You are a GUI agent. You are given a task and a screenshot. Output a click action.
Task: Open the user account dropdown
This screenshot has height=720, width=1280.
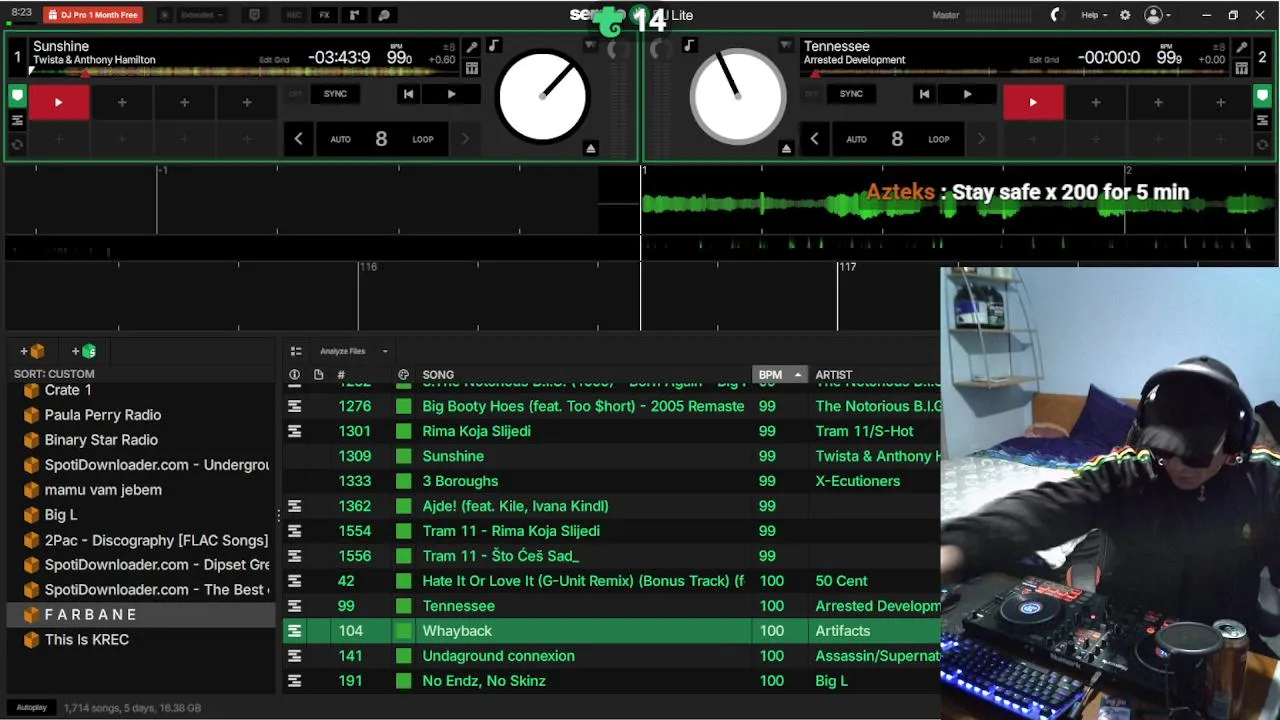pos(1158,15)
